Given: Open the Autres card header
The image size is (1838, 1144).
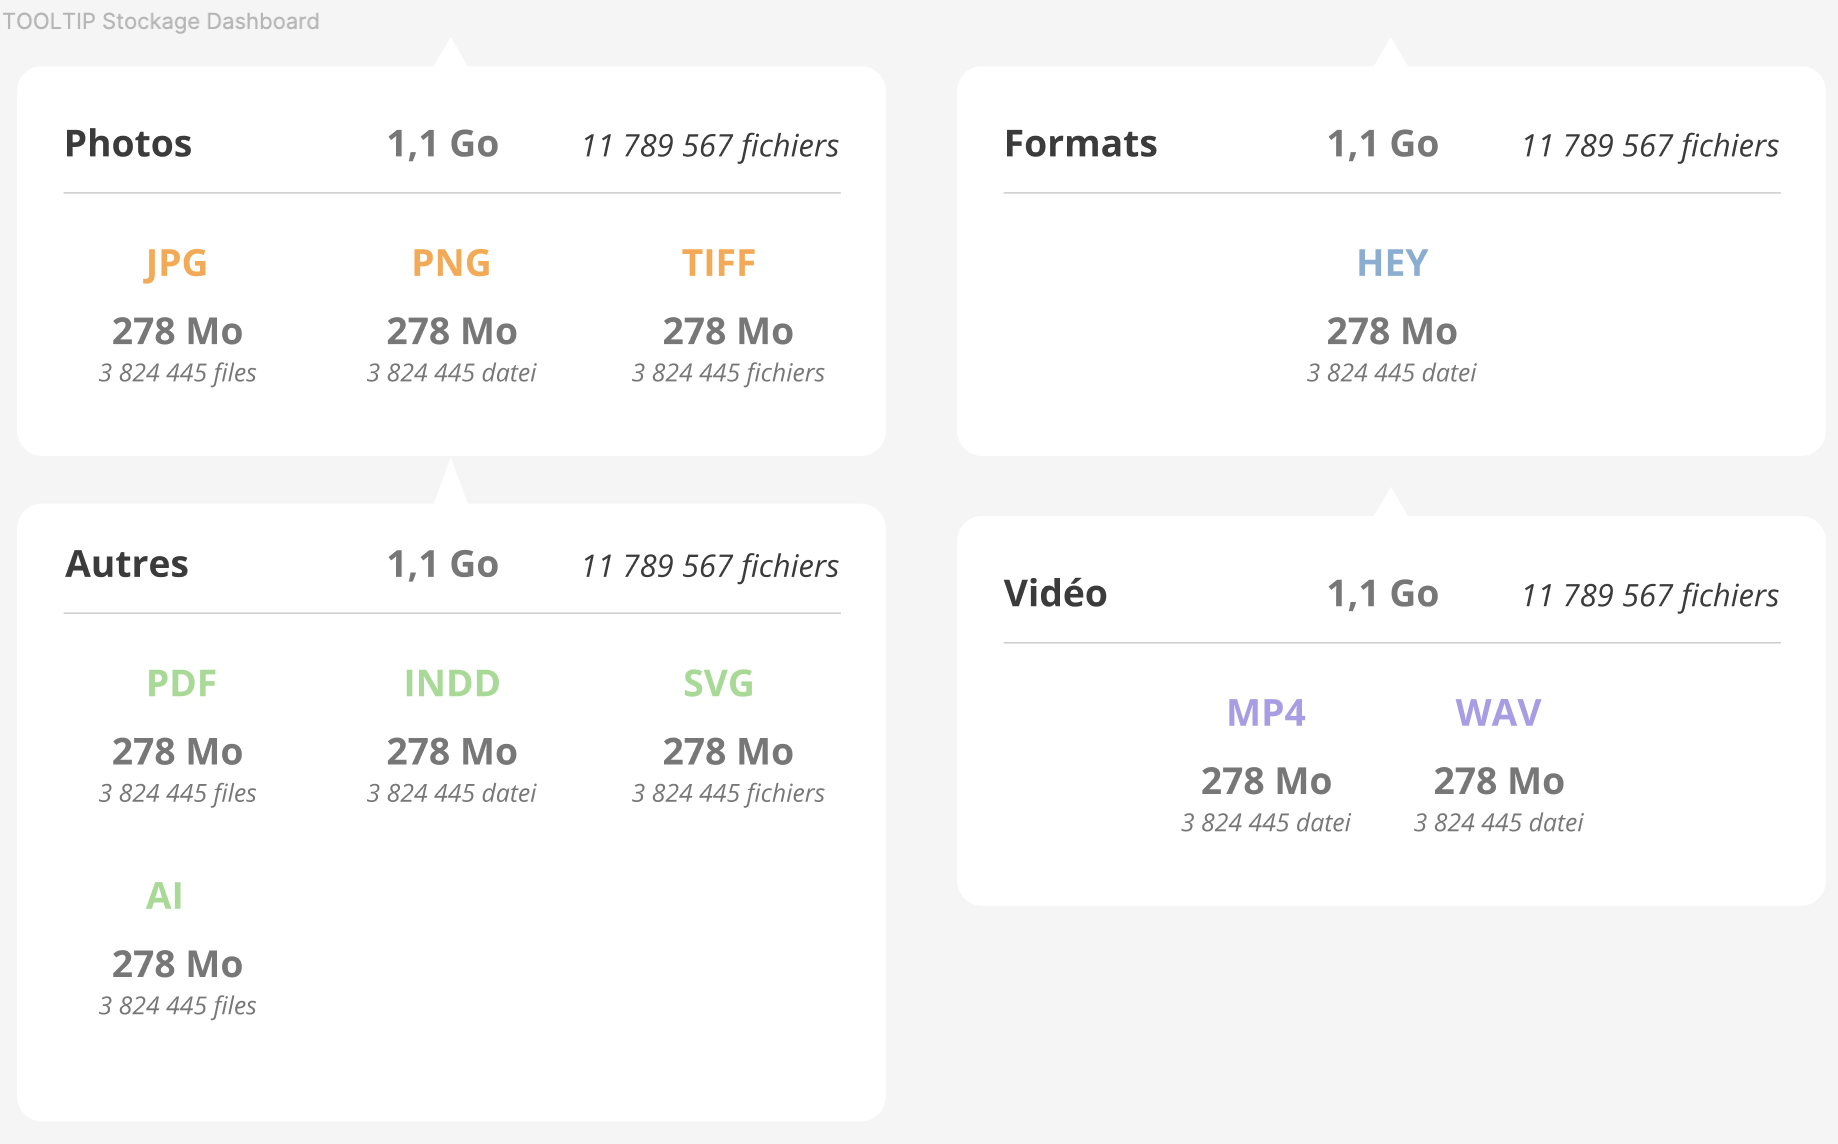Looking at the screenshot, I should (x=126, y=564).
